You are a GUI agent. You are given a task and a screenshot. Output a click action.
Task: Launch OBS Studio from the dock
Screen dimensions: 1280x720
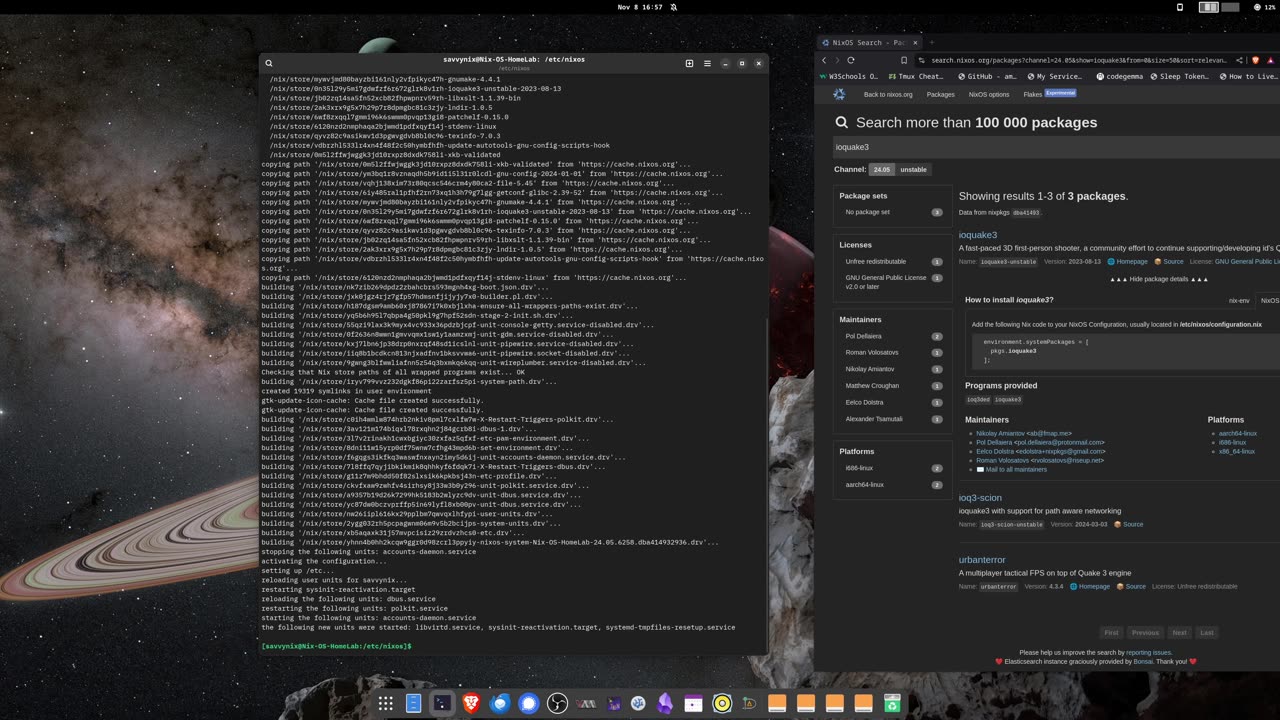click(558, 704)
